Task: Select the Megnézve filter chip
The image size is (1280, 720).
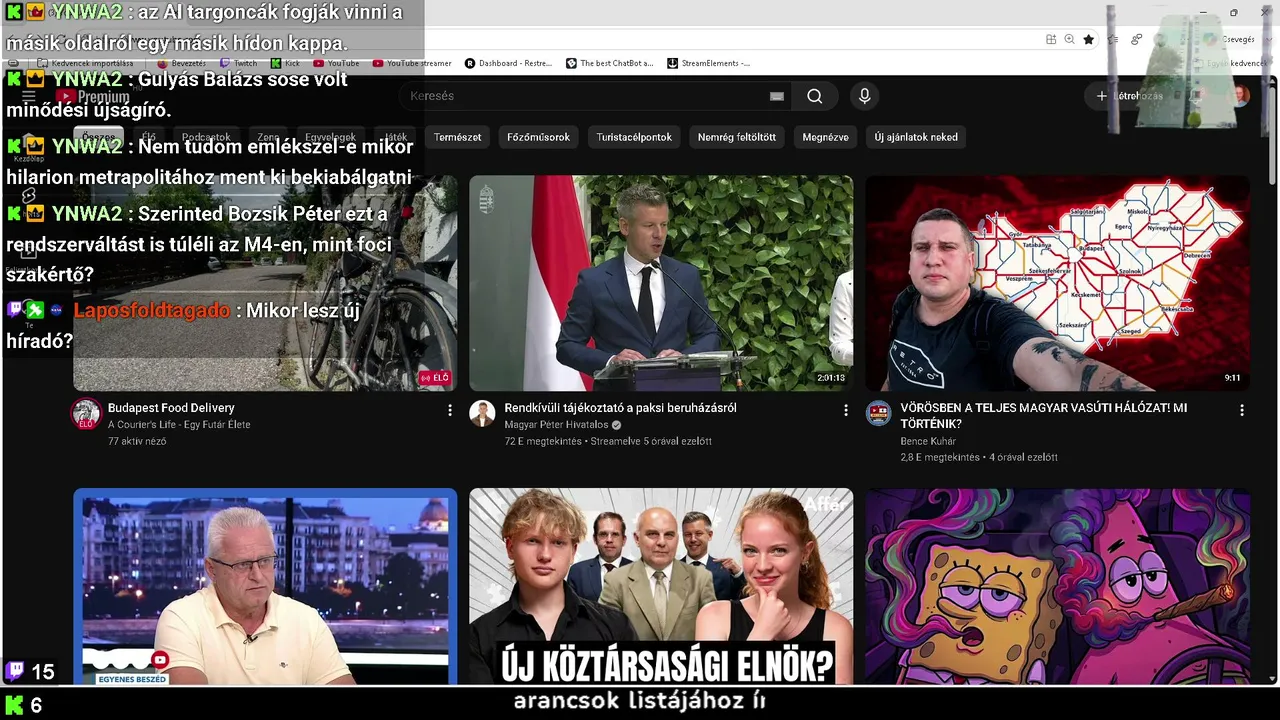Action: click(x=825, y=137)
